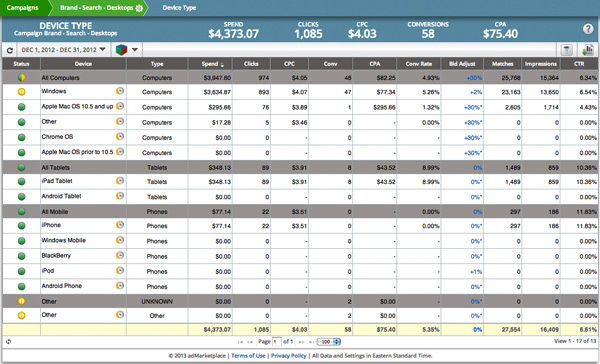Jump to the first page in pager
This screenshot has height=364, width=600.
point(240,342)
